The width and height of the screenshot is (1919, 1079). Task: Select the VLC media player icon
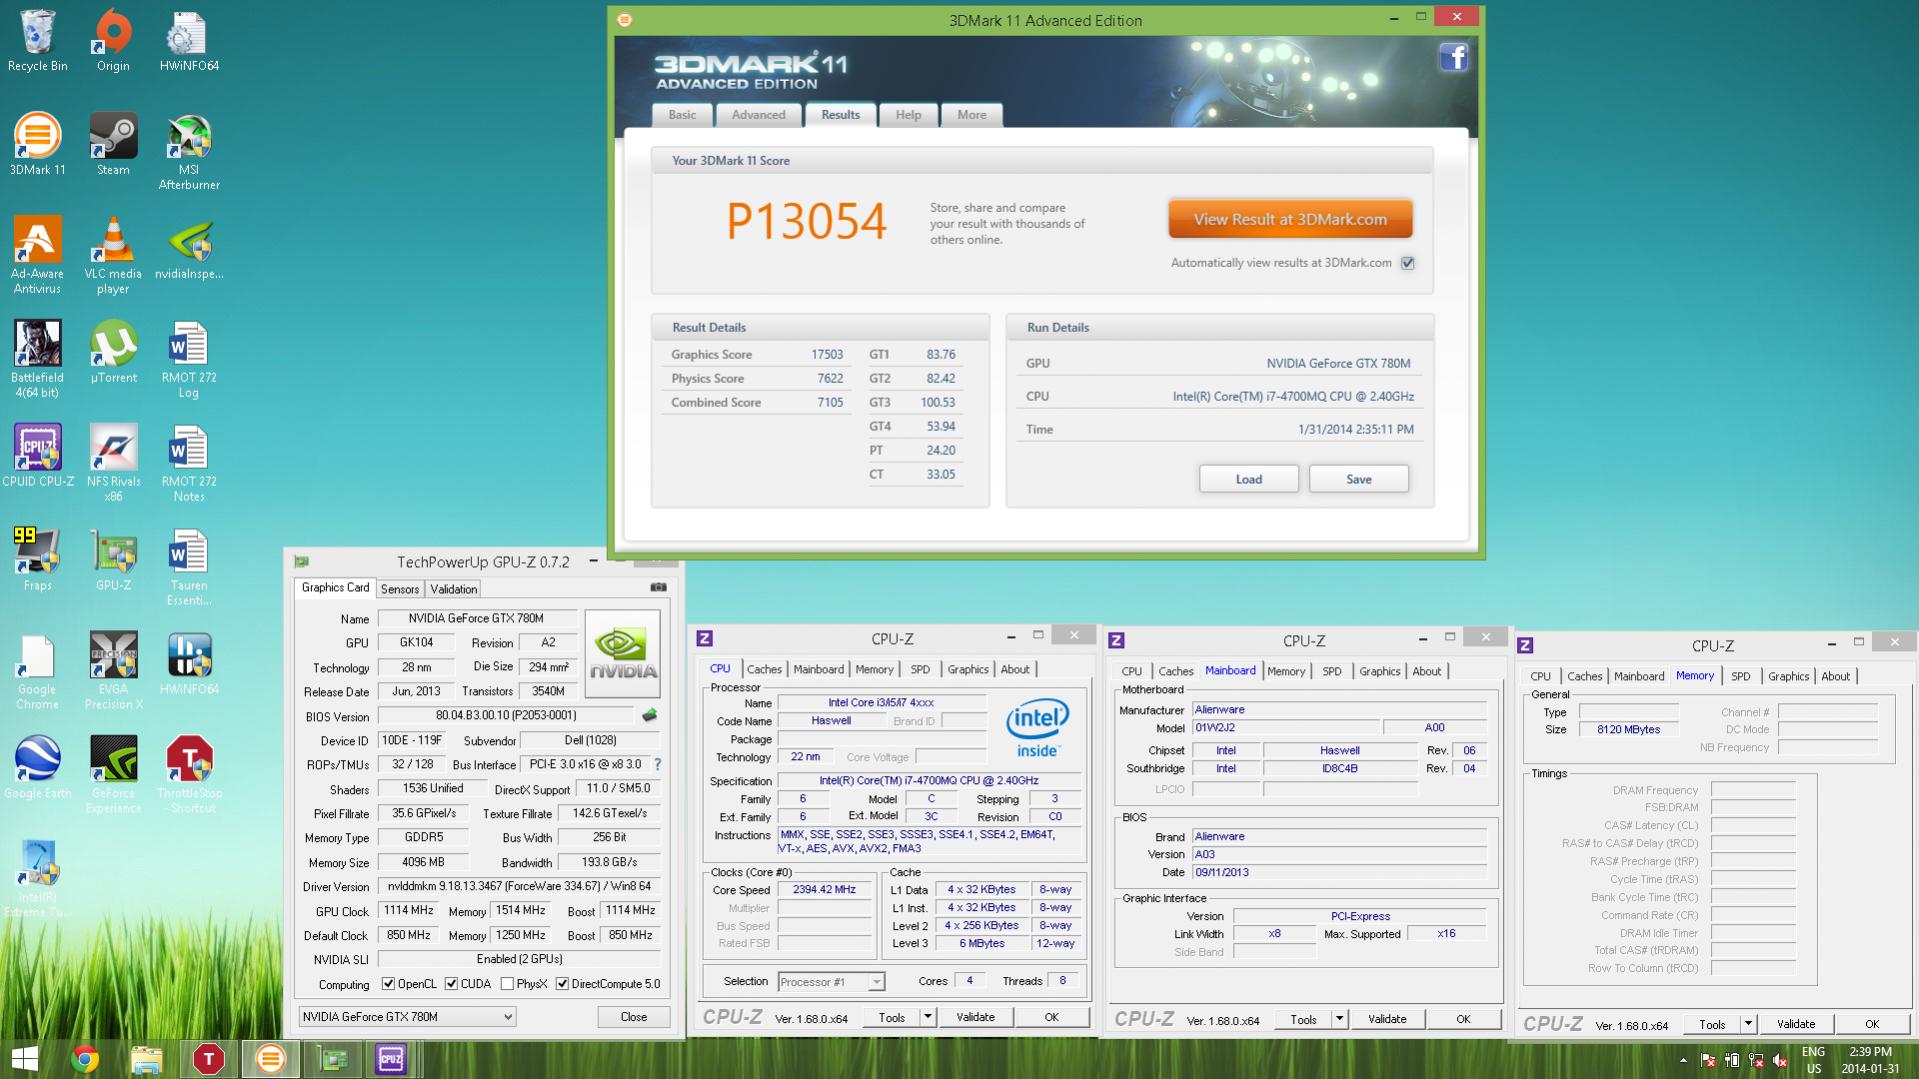pos(113,256)
